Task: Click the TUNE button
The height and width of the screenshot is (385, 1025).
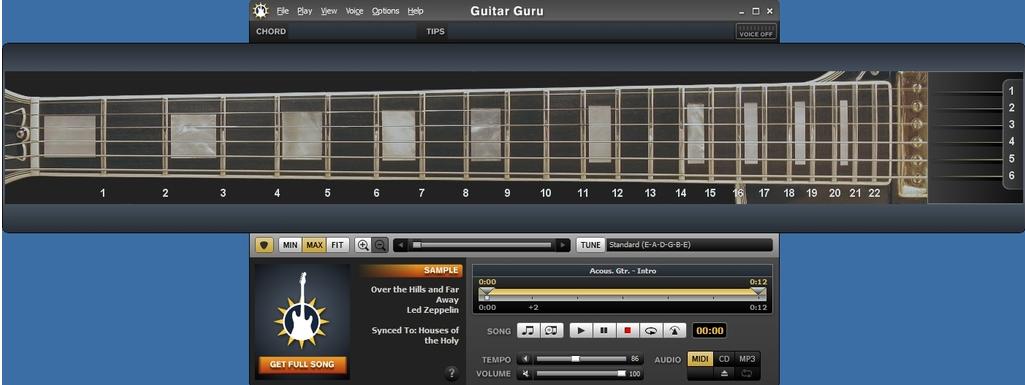Action: click(x=590, y=245)
